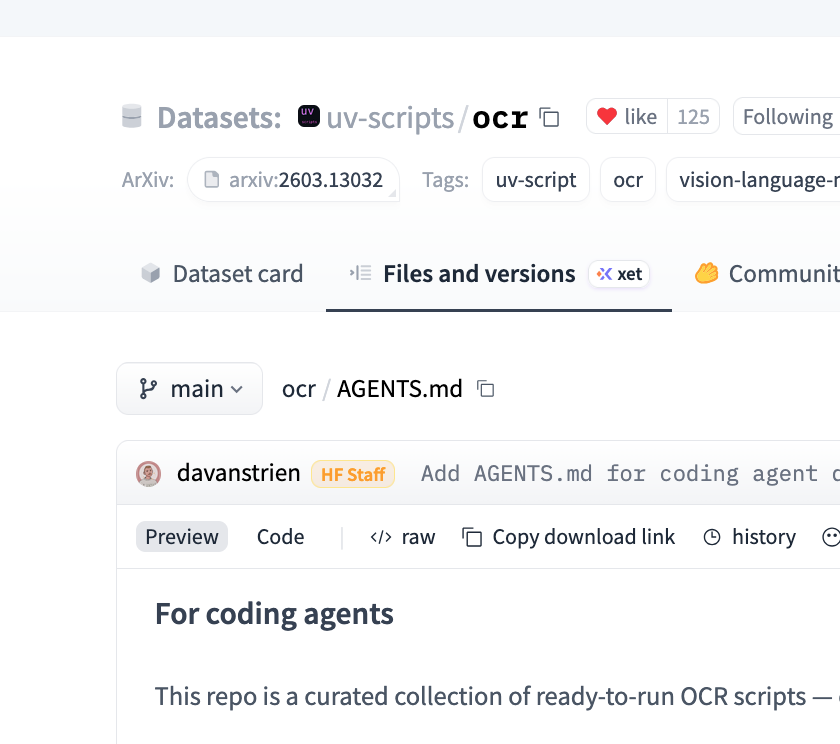Screen dimensions: 840x744
Task: Click davanstrien's profile avatar
Action: coord(149,473)
